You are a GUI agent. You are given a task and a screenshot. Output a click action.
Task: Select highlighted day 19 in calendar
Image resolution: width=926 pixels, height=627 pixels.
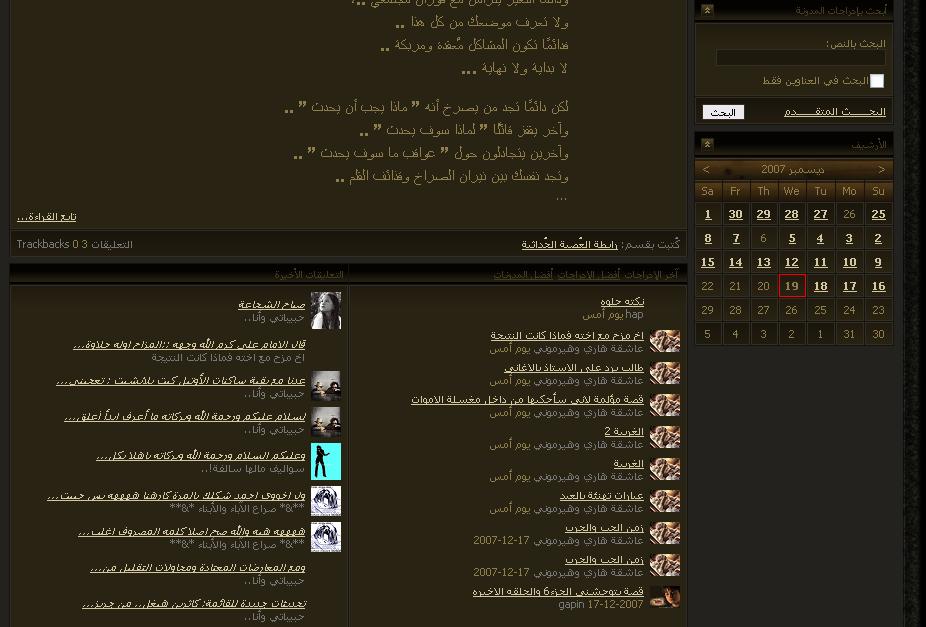point(792,286)
